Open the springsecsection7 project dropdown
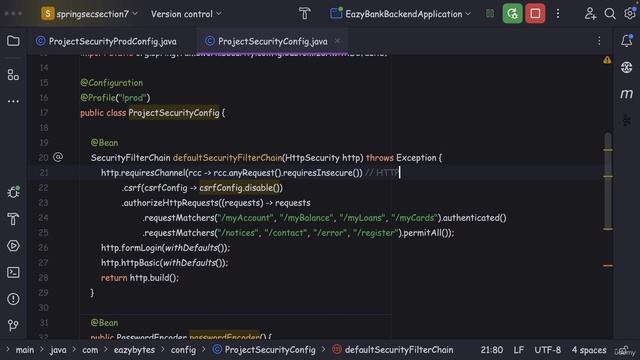 point(89,14)
